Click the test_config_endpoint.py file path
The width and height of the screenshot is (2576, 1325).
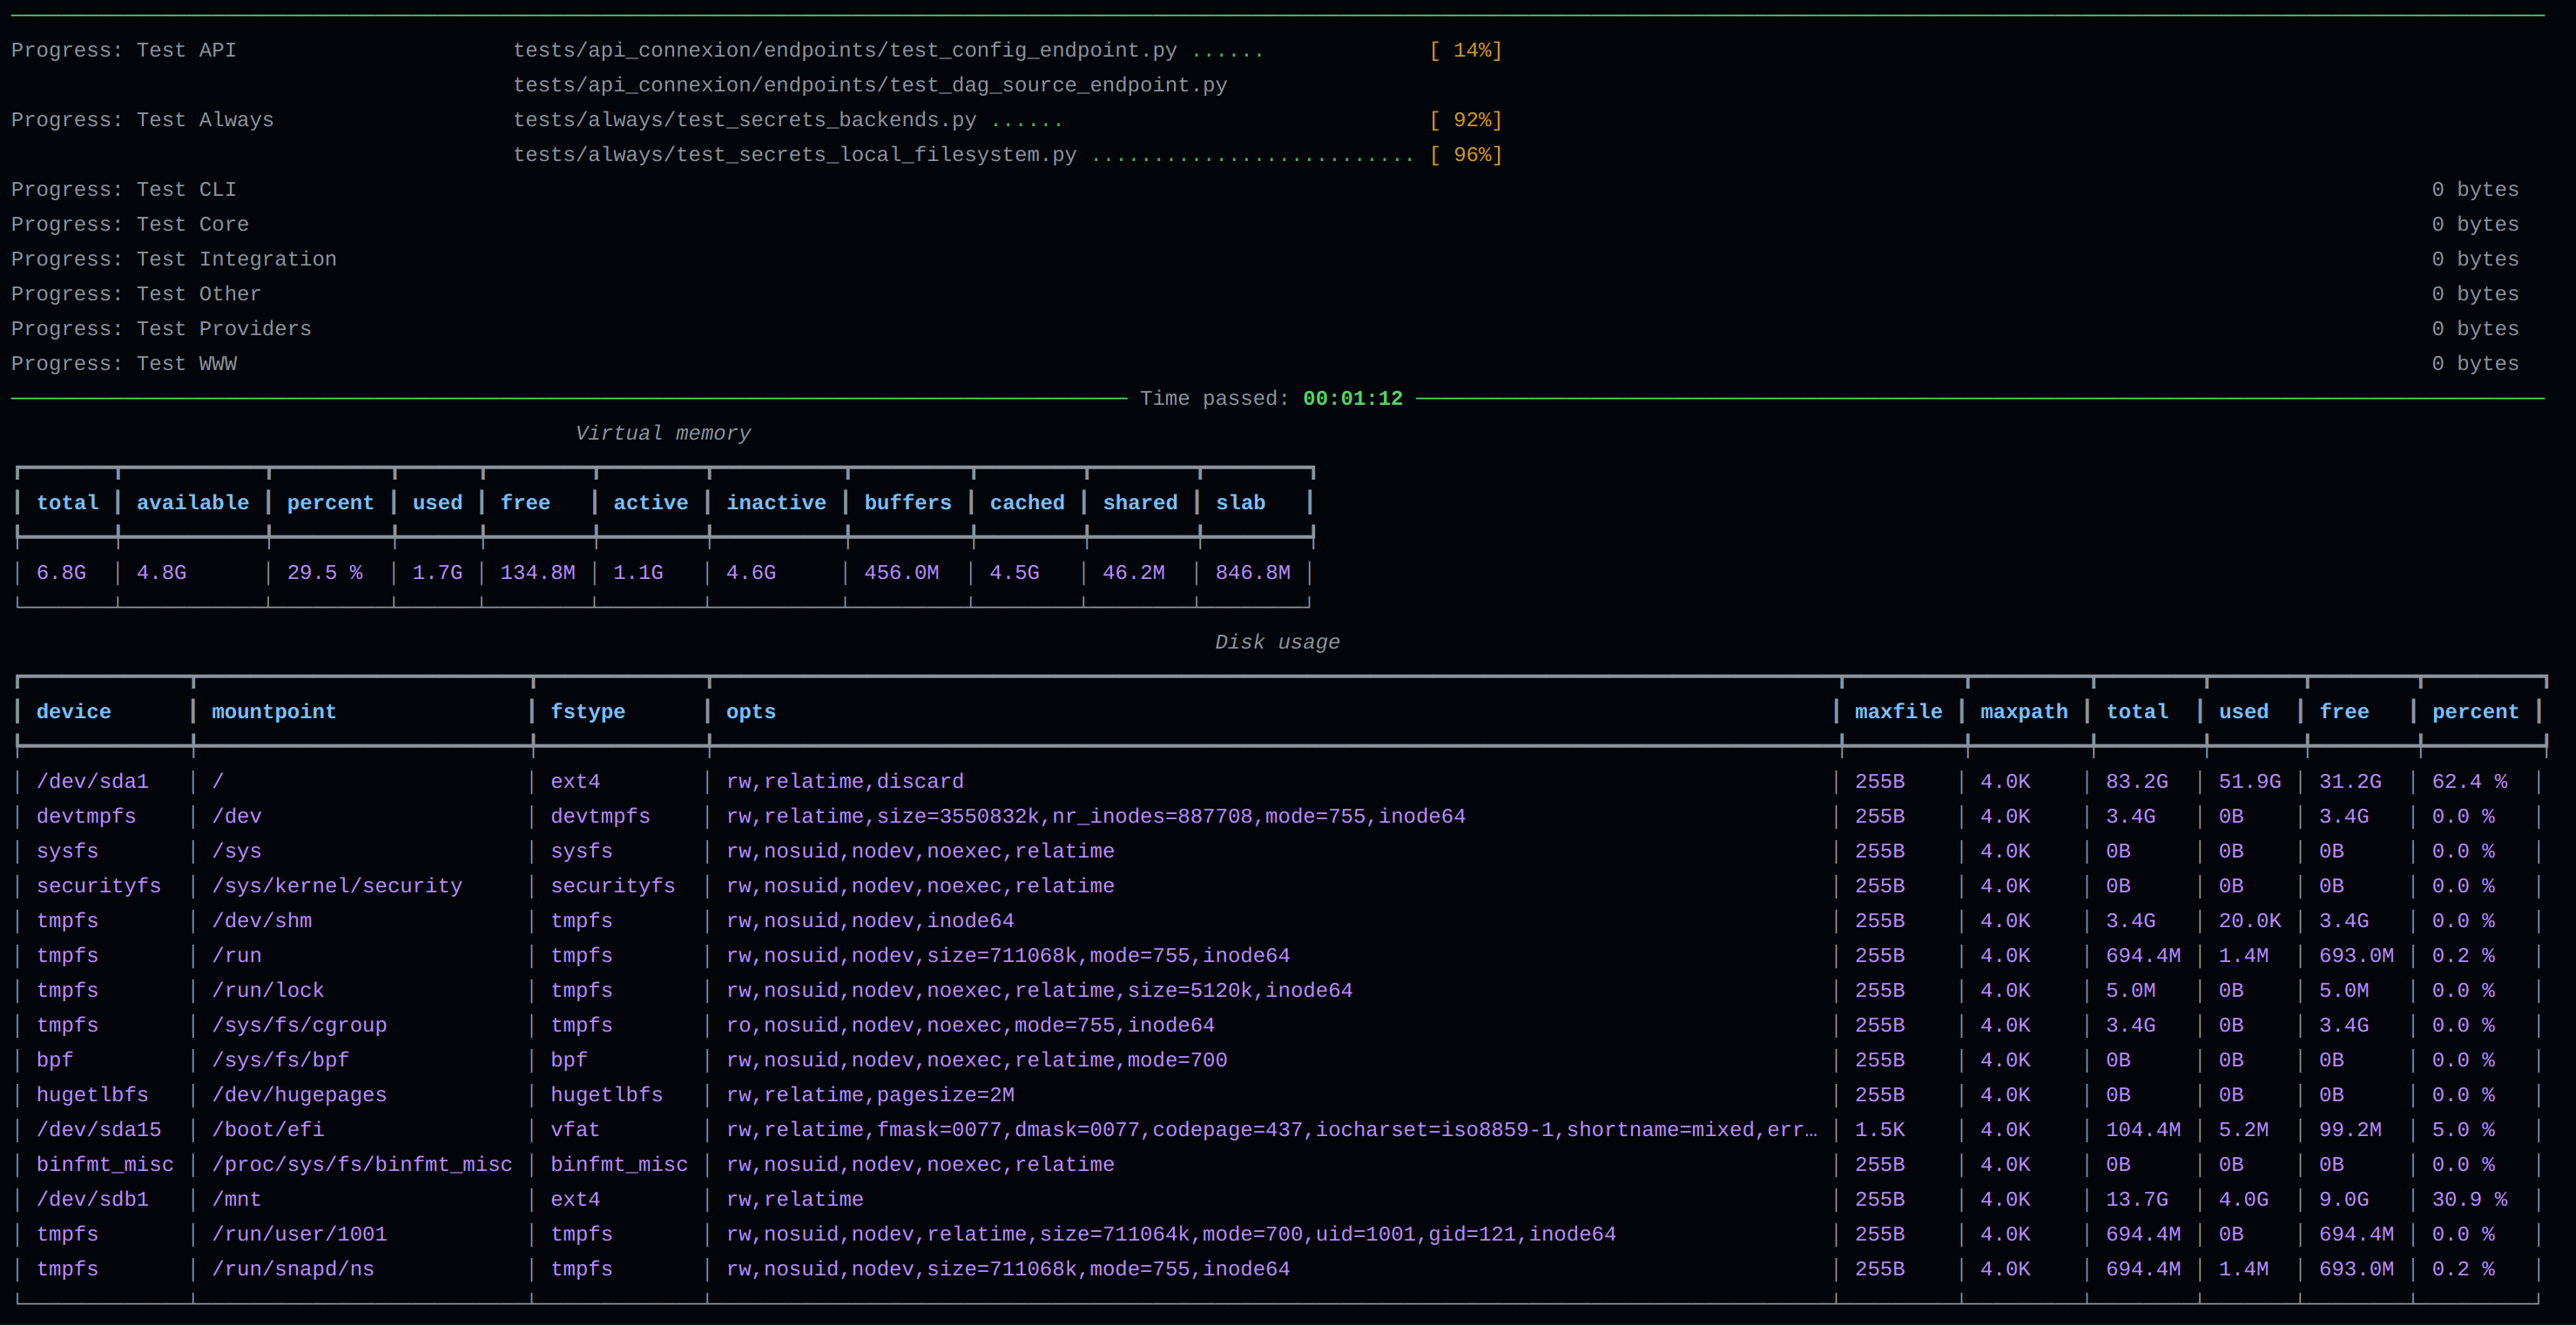[844, 50]
